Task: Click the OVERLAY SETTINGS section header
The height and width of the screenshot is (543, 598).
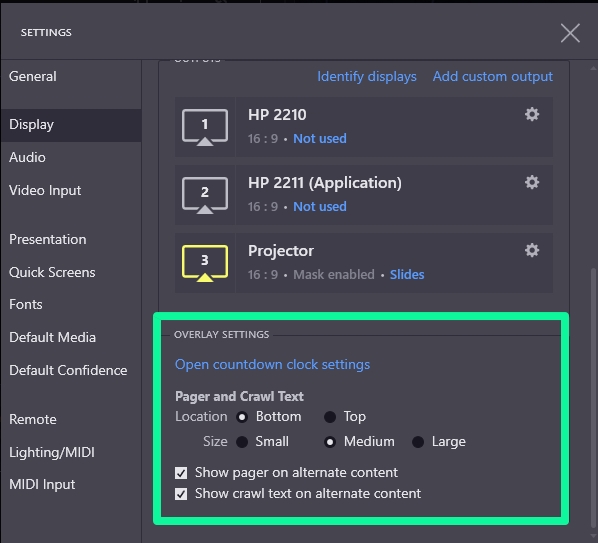Action: [x=221, y=334]
